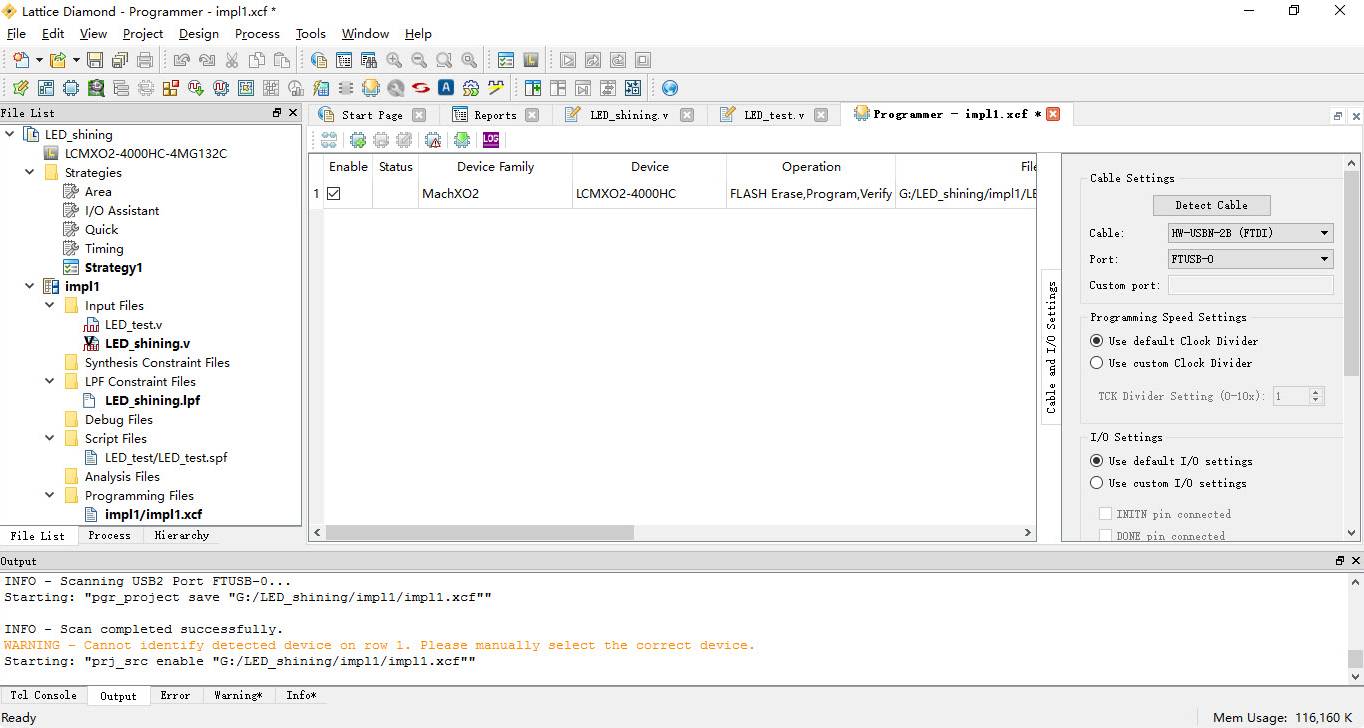Collapse the Input Files folder
The image size is (1364, 728).
point(50,305)
